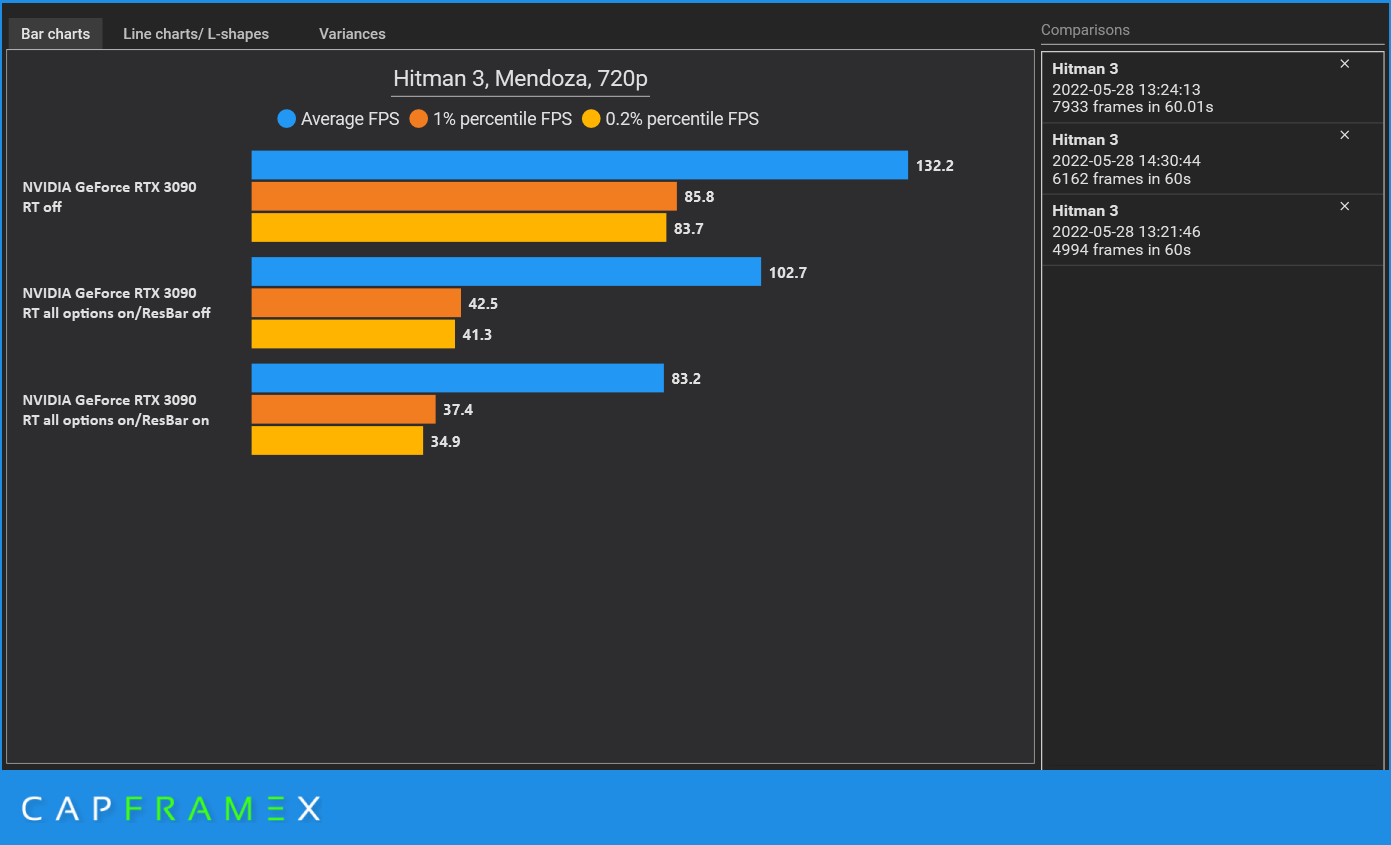1391x845 pixels.
Task: Click the 37.4 1% percentile bar
Action: tap(344, 409)
